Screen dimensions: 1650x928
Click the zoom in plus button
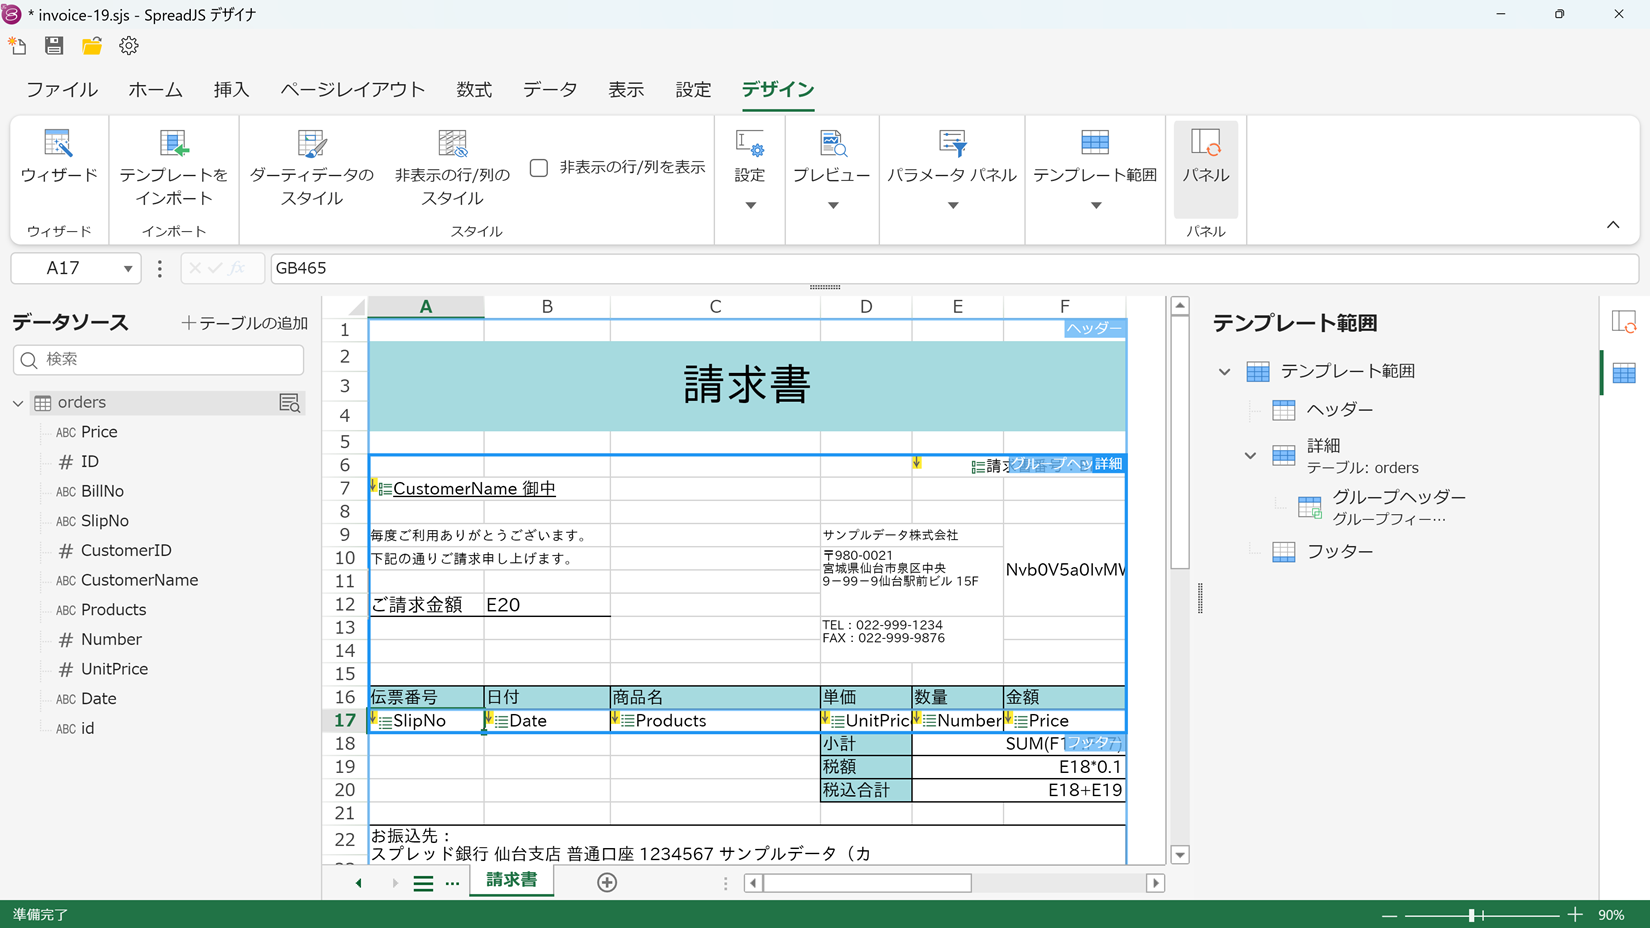[1575, 915]
